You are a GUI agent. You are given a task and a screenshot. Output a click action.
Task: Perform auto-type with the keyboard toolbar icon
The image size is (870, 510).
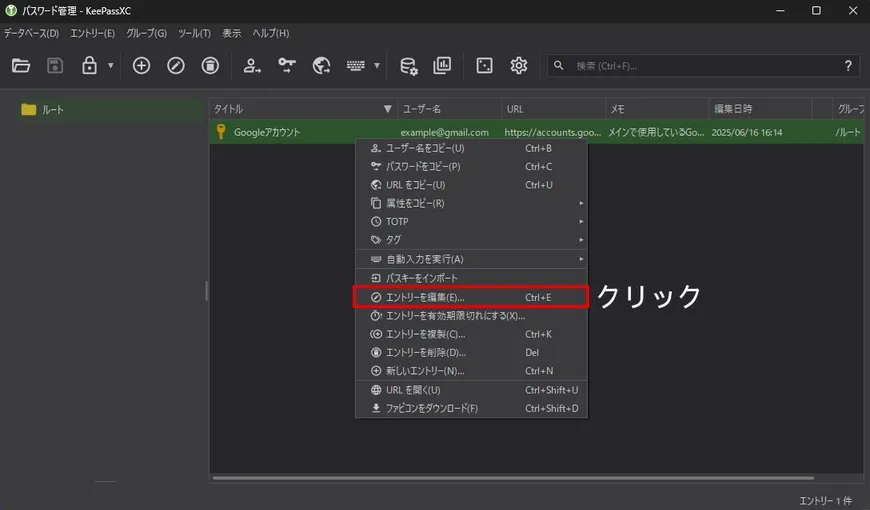coord(356,65)
